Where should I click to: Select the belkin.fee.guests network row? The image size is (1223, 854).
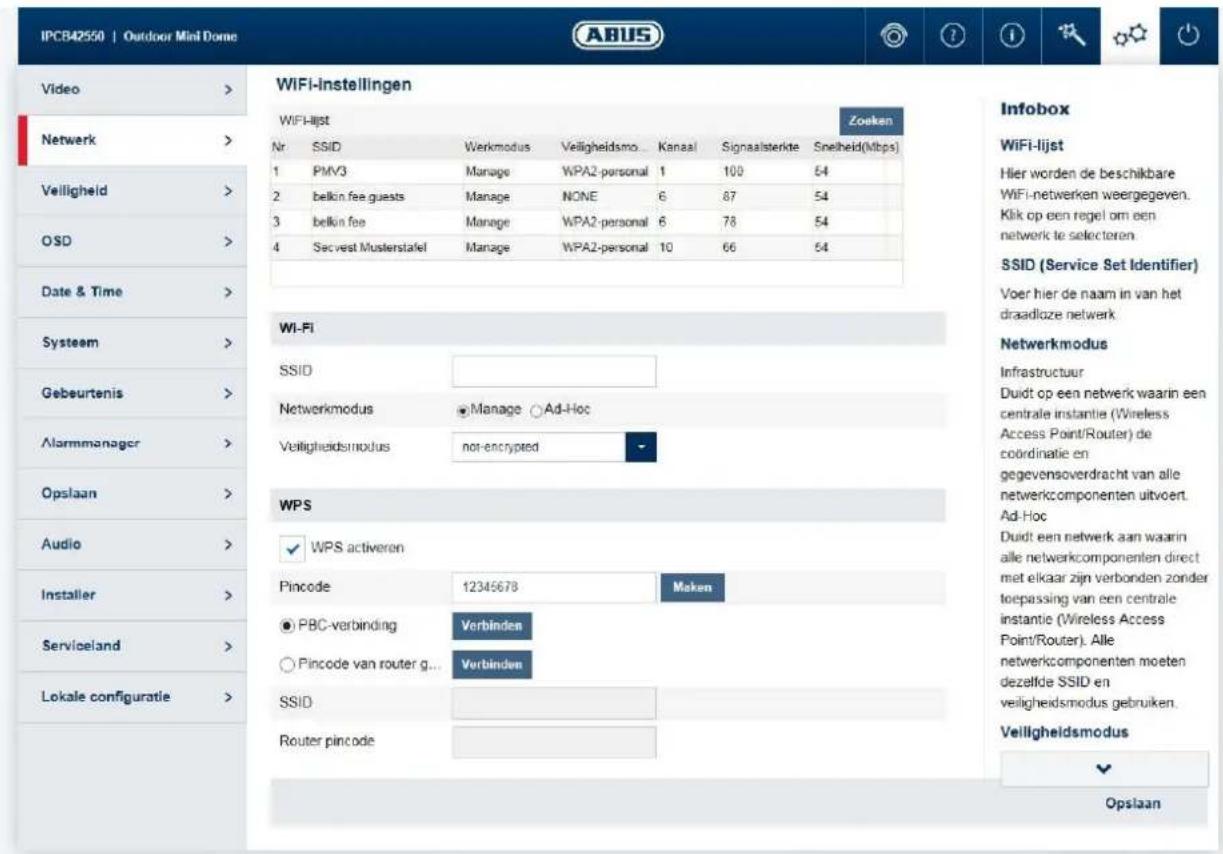587,198
